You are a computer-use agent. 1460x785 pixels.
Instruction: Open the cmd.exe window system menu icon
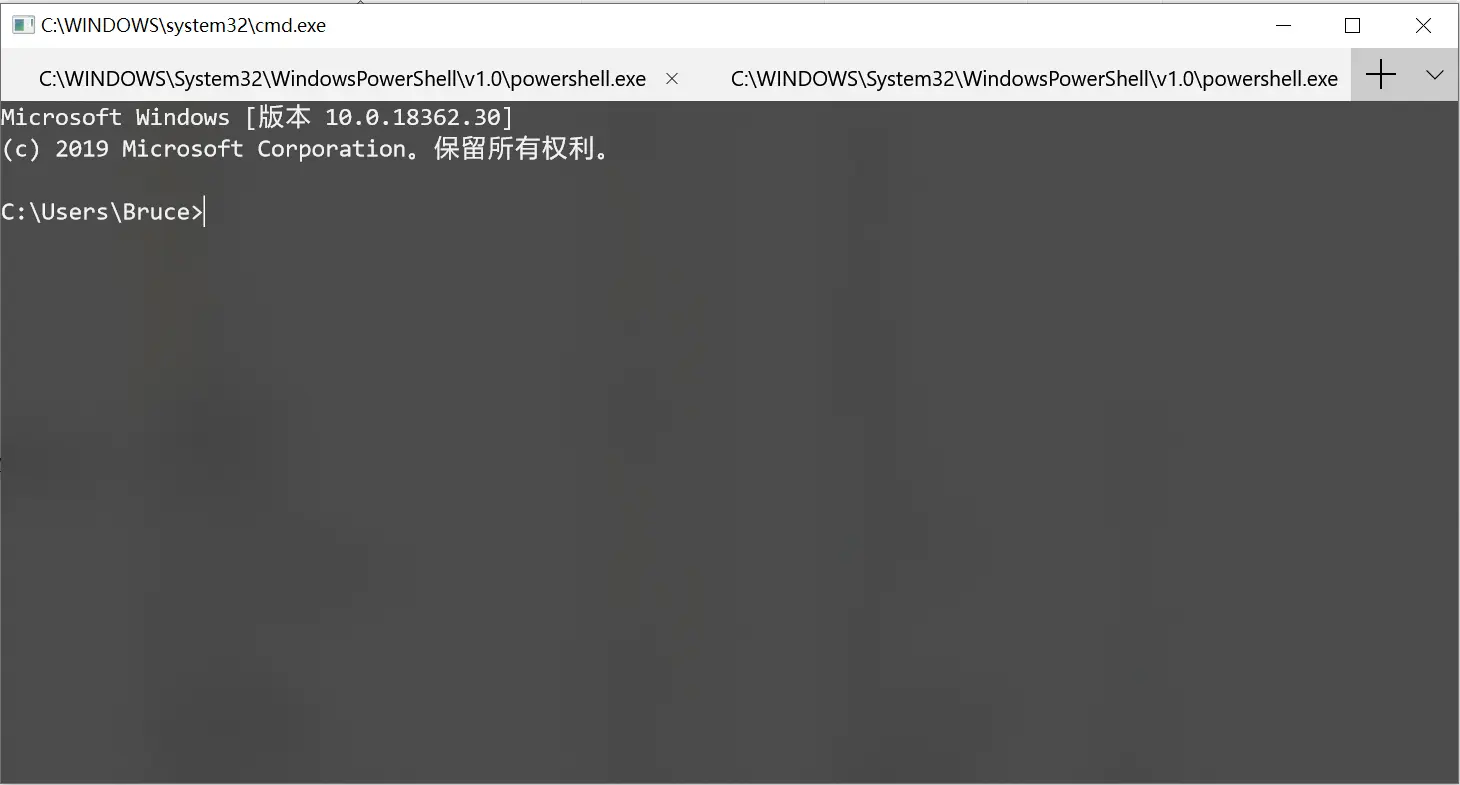(x=22, y=26)
